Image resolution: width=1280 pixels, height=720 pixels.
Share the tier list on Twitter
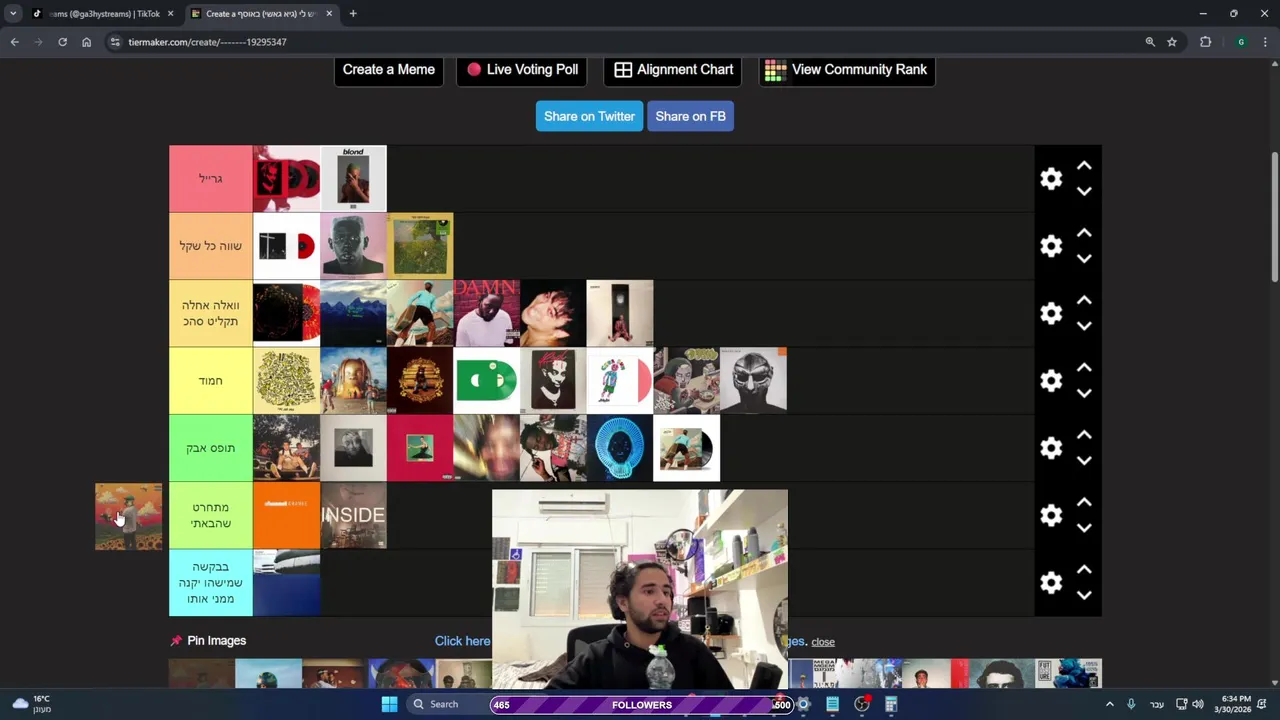(x=589, y=116)
